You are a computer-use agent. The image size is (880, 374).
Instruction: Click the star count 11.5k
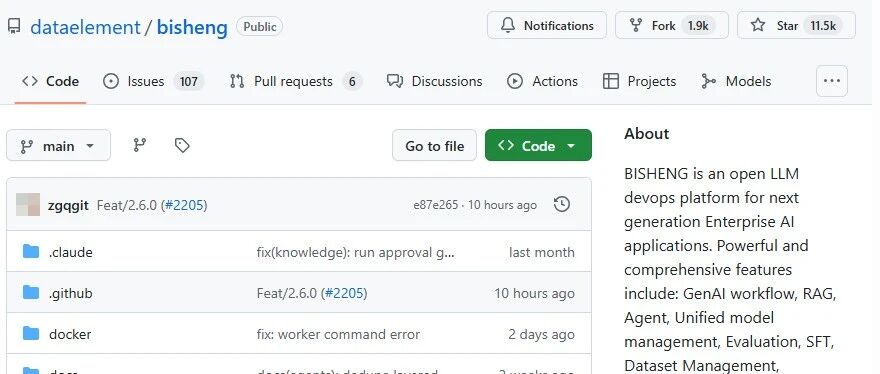coord(823,25)
